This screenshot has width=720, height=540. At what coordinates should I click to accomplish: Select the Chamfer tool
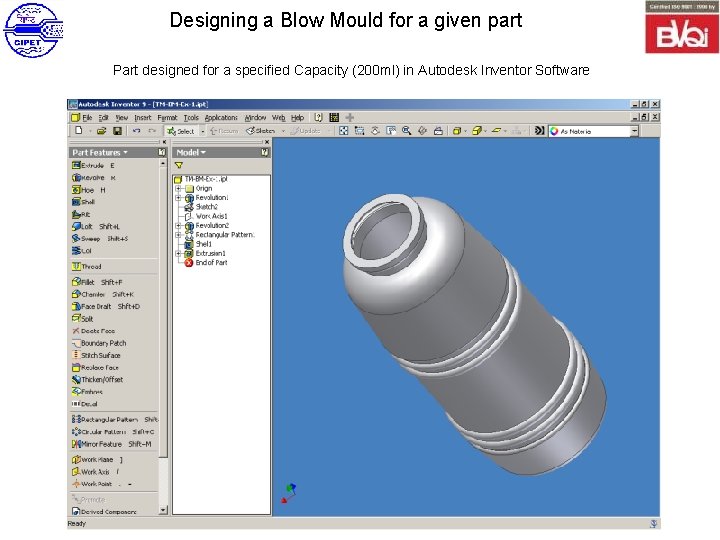103,294
